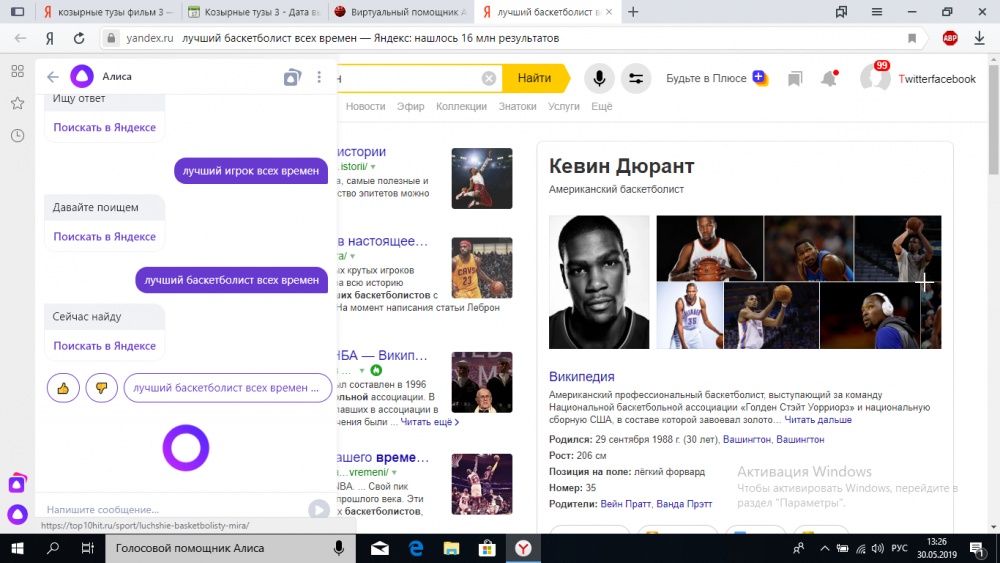The image size is (1000, 563).
Task: Open the Alice chat three-dot menu
Action: (x=319, y=77)
